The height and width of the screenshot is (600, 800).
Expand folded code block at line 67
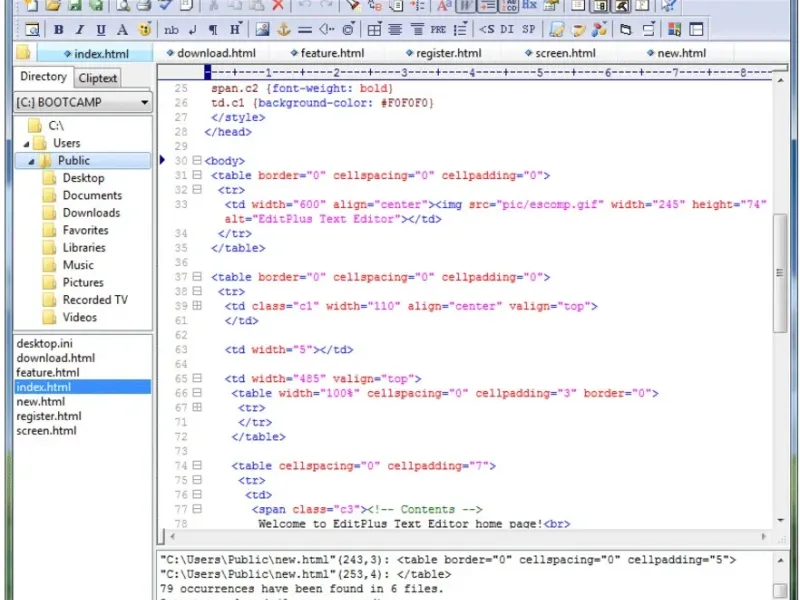click(197, 408)
